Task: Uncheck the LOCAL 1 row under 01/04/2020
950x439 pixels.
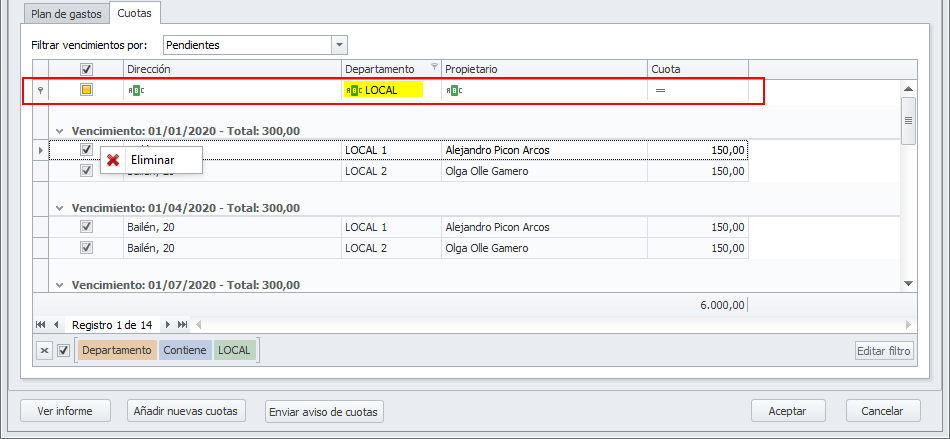Action: coord(86,226)
